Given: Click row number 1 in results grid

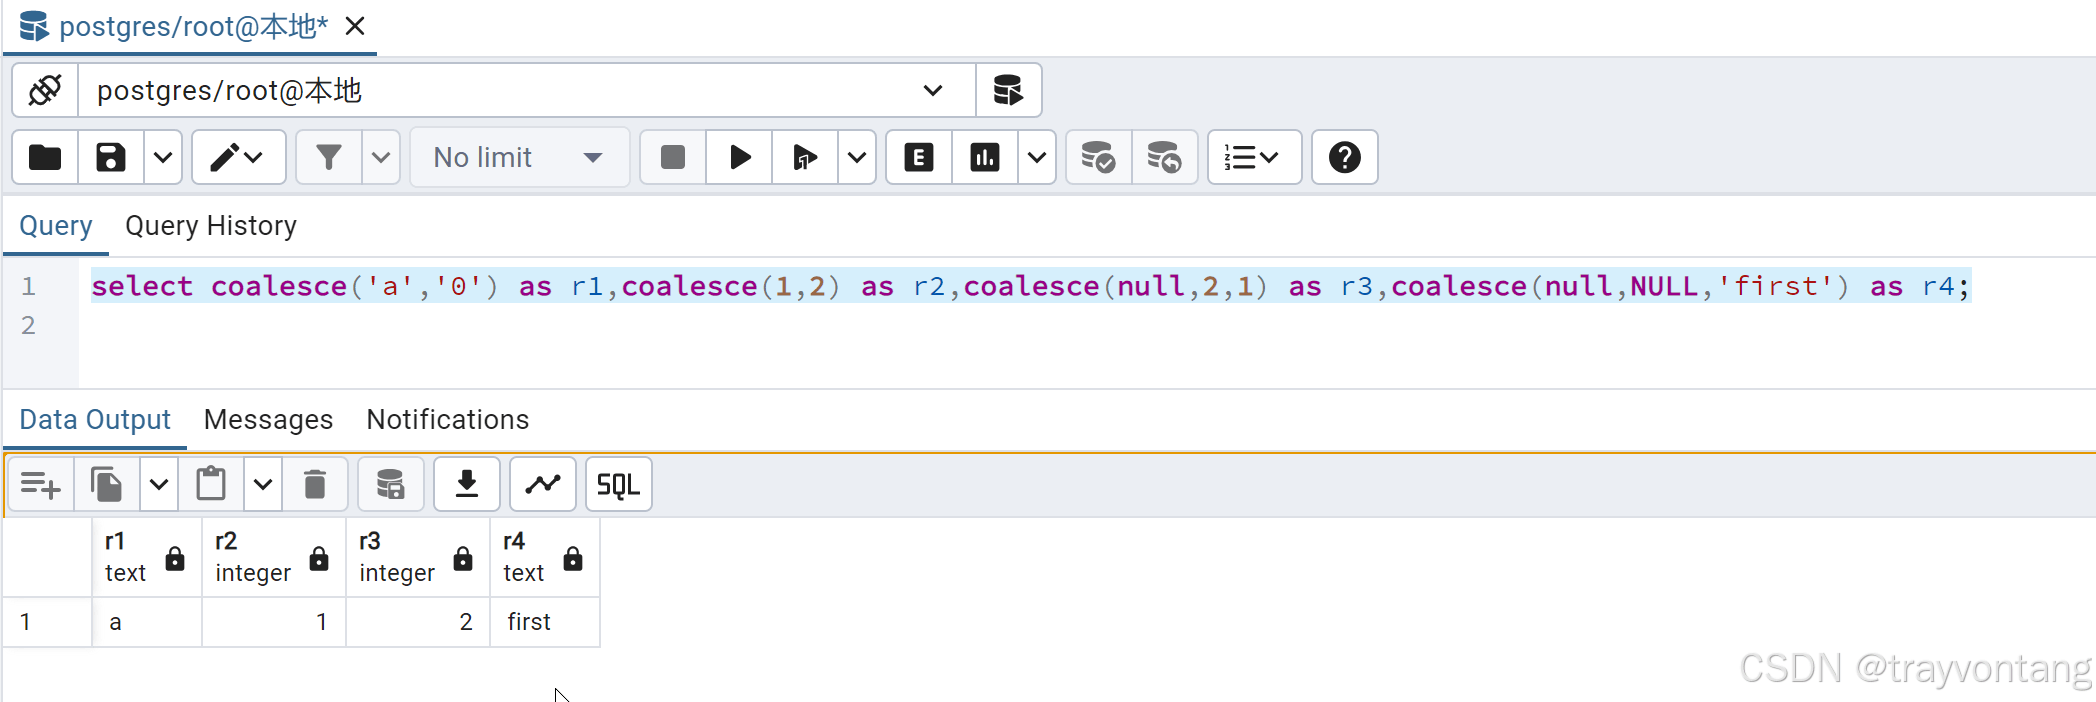Looking at the screenshot, I should click(x=47, y=622).
